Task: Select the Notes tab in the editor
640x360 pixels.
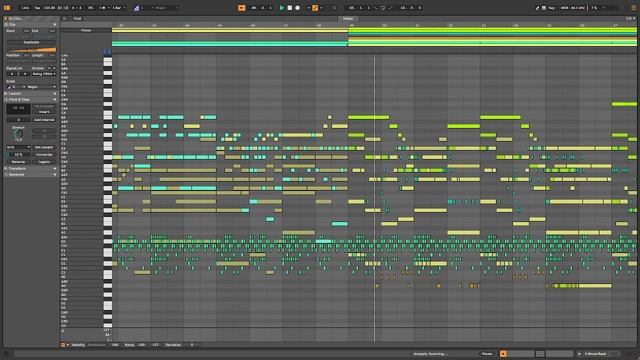Action: (x=348, y=18)
